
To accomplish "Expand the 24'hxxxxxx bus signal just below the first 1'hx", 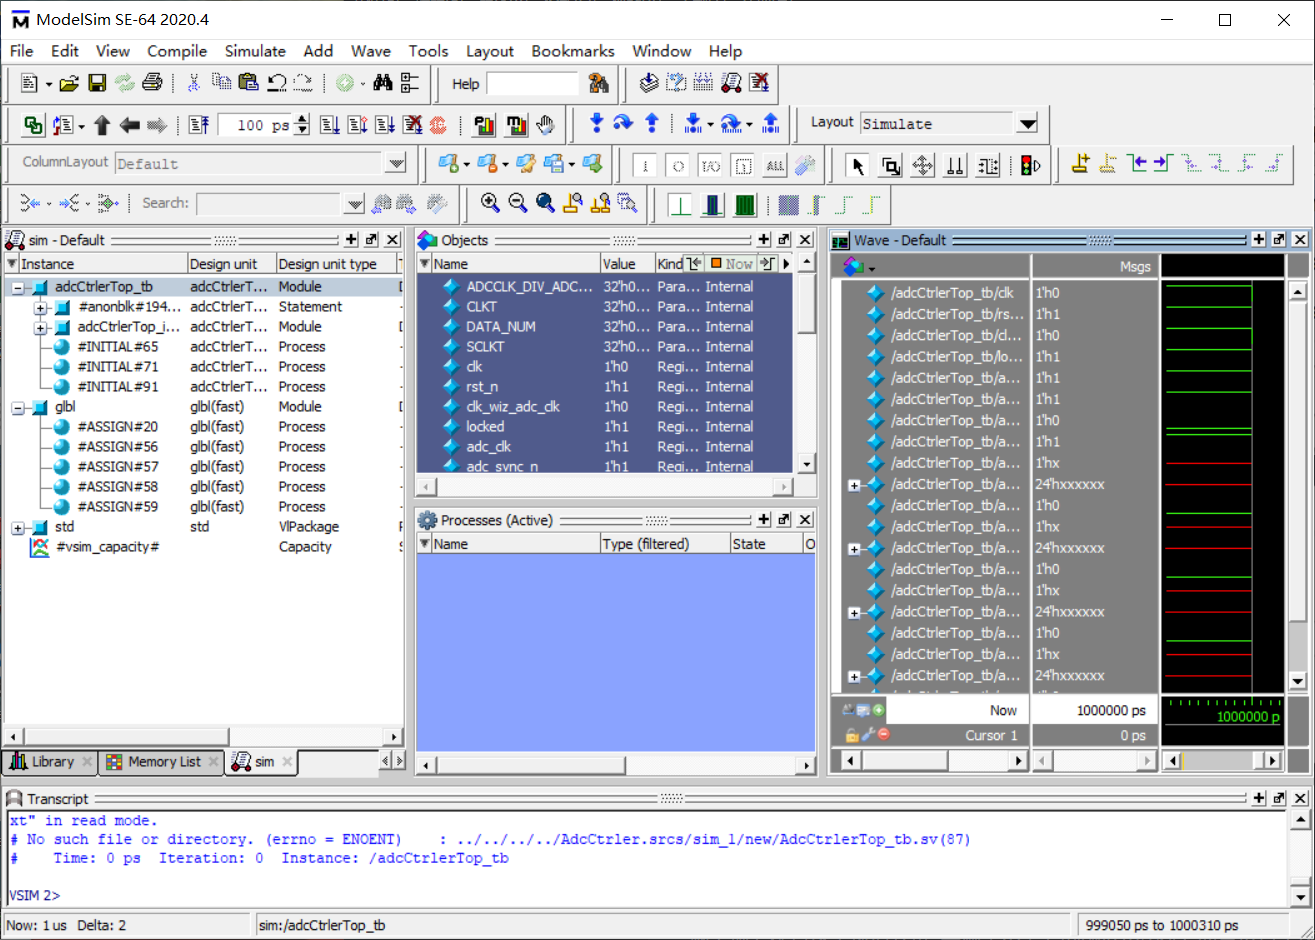I will [x=854, y=485].
